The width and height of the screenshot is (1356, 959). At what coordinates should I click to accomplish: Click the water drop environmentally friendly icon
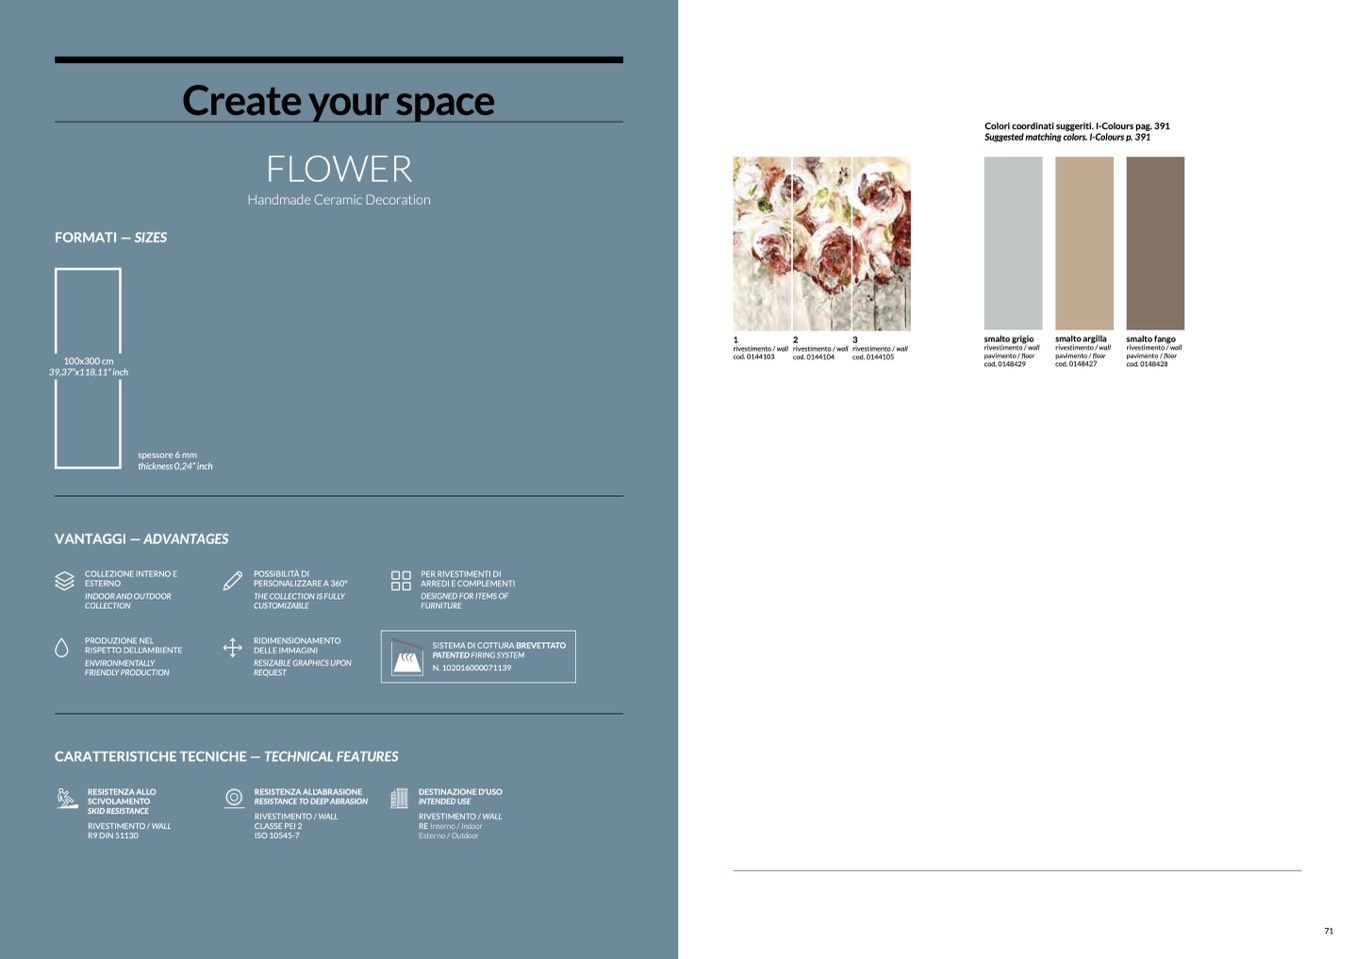(62, 648)
